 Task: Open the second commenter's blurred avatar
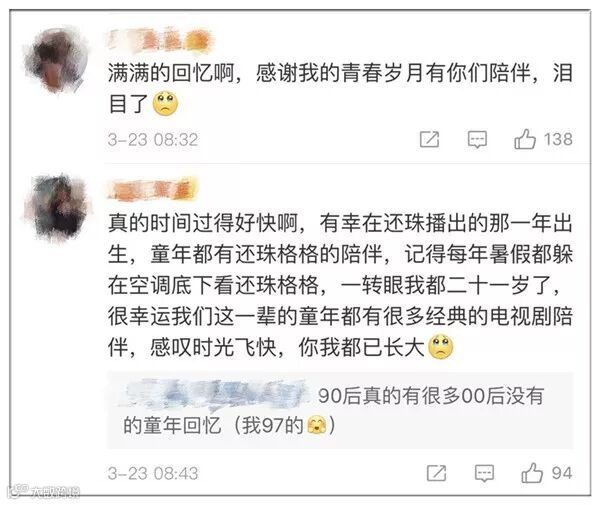point(57,206)
